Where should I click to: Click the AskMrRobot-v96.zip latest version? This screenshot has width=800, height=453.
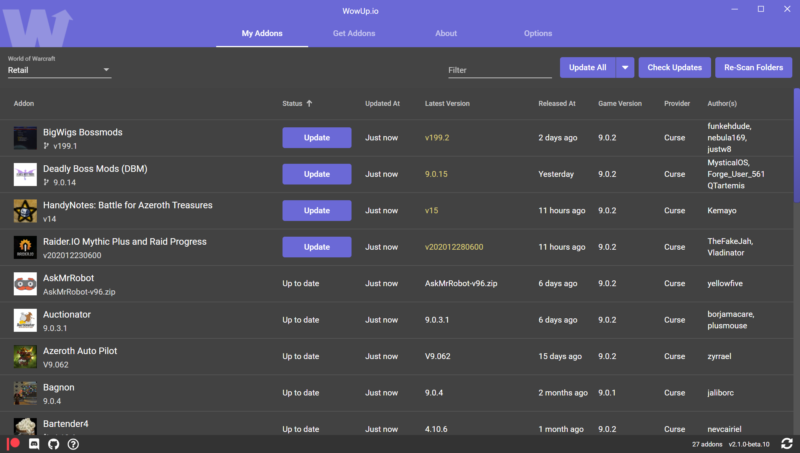(x=461, y=284)
